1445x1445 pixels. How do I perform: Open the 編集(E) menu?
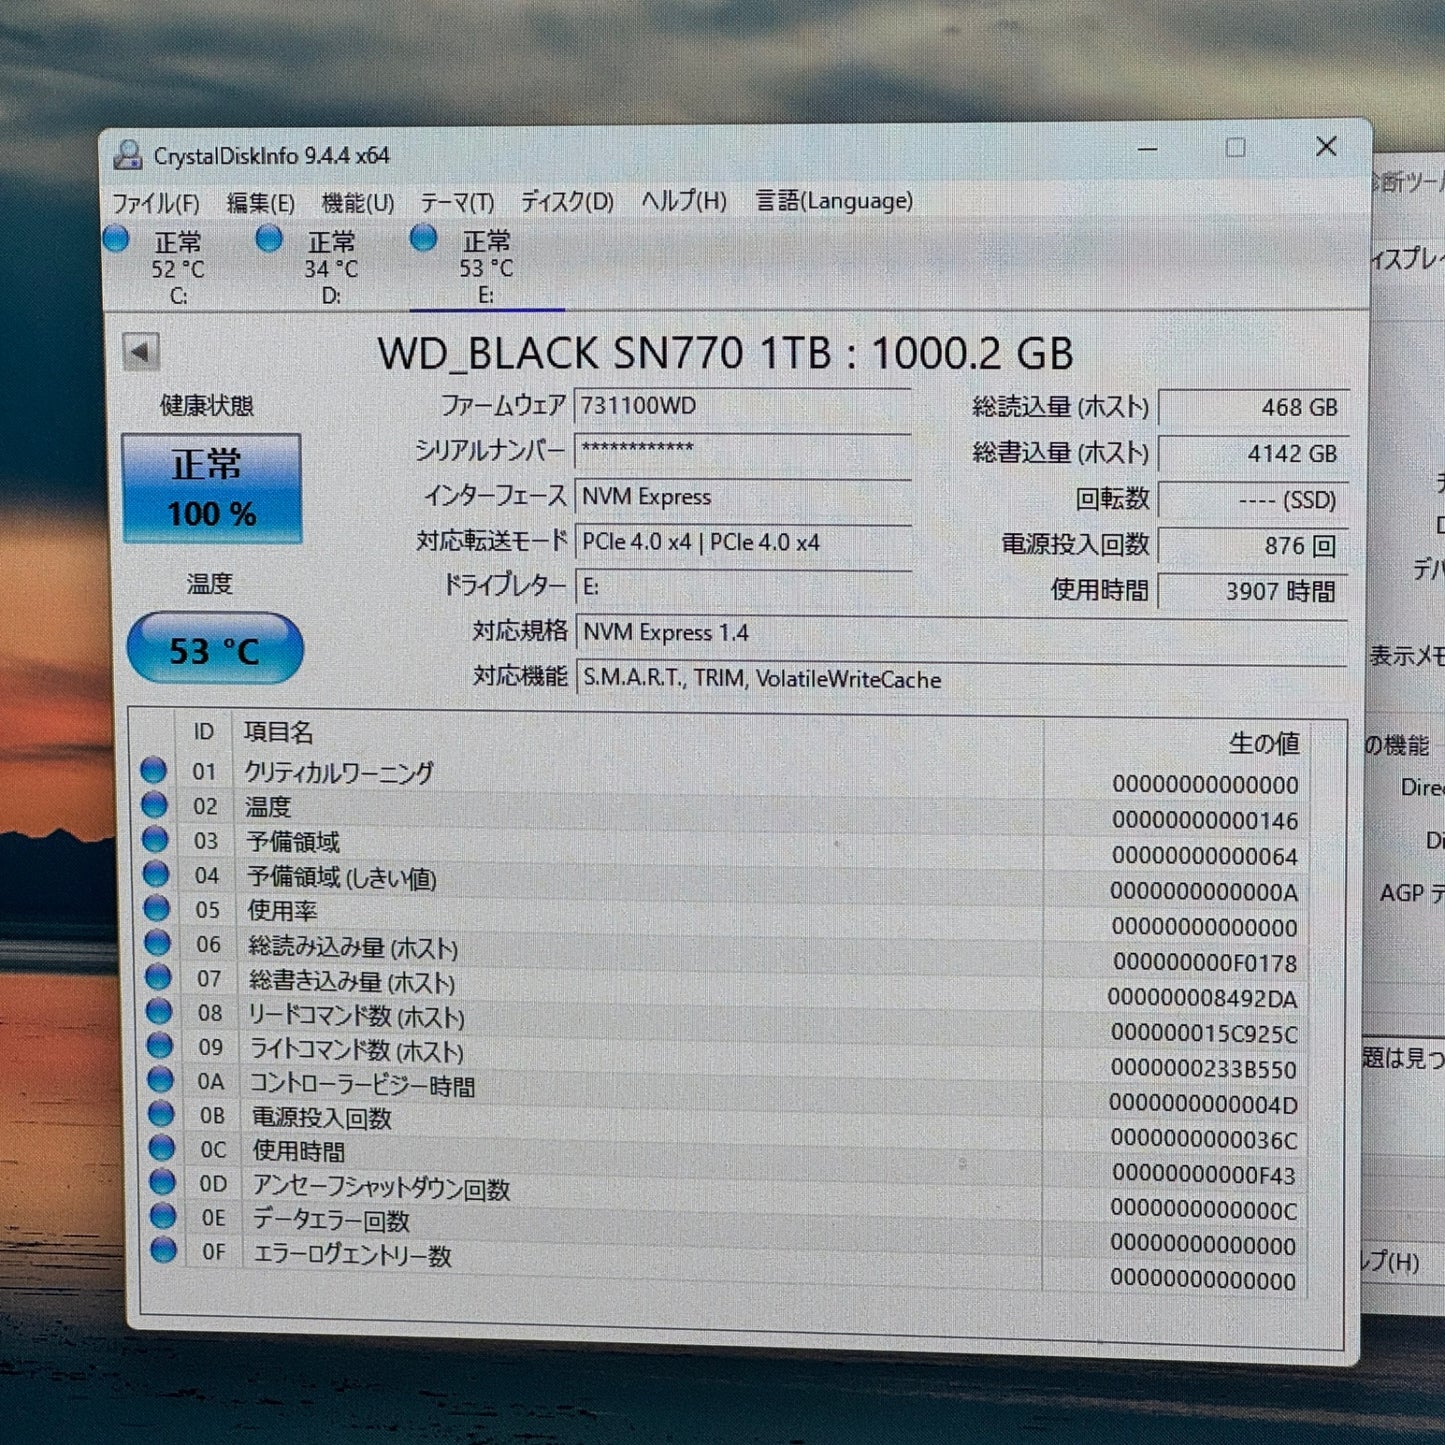pyautogui.click(x=260, y=203)
